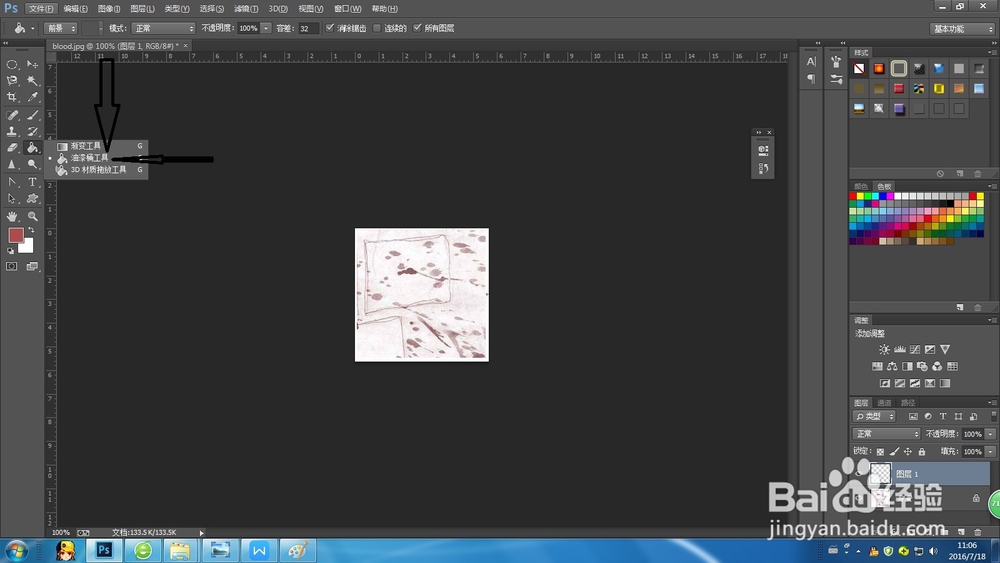Viewport: 1000px width, 563px height.
Task: Select the Elliptical Marquee tool
Action: 12,64
